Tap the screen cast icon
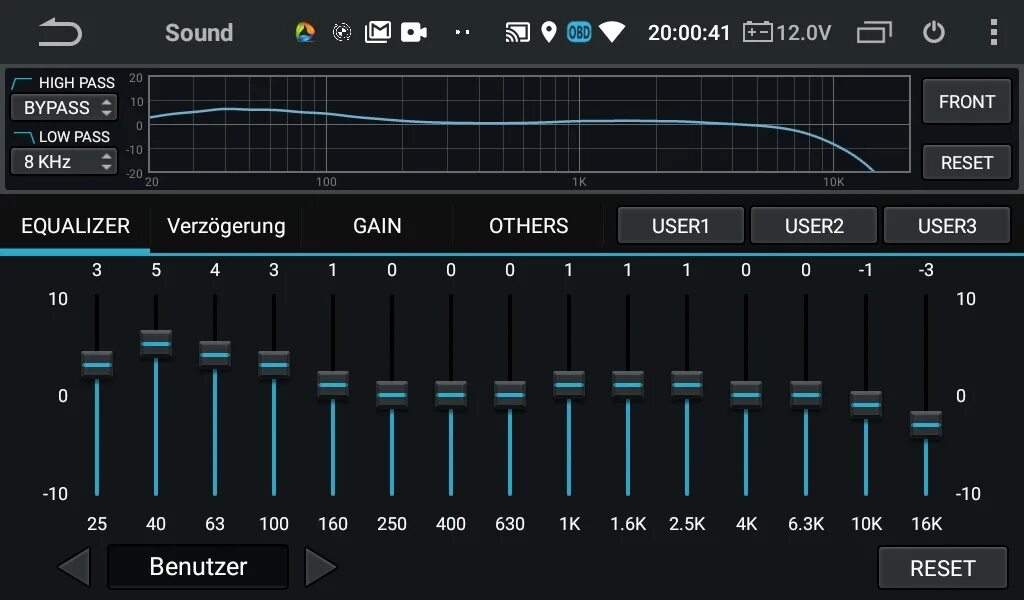 (517, 32)
